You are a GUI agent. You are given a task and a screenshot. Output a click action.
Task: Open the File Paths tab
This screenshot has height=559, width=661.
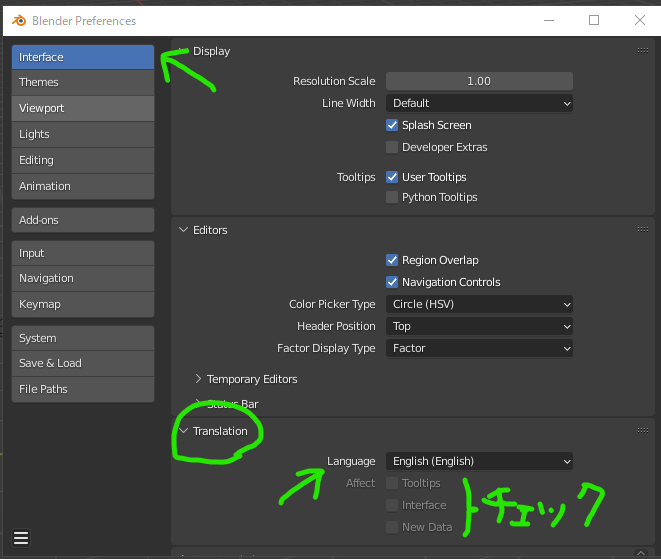(83, 389)
